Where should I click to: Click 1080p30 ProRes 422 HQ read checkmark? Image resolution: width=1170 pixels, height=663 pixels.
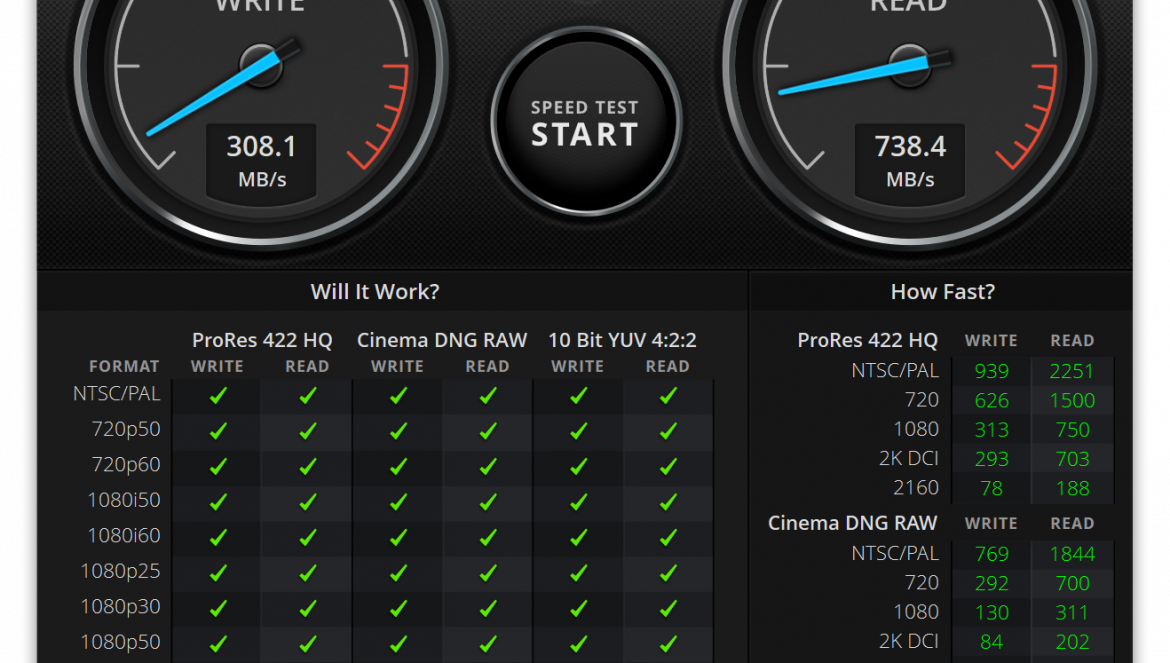click(x=307, y=609)
